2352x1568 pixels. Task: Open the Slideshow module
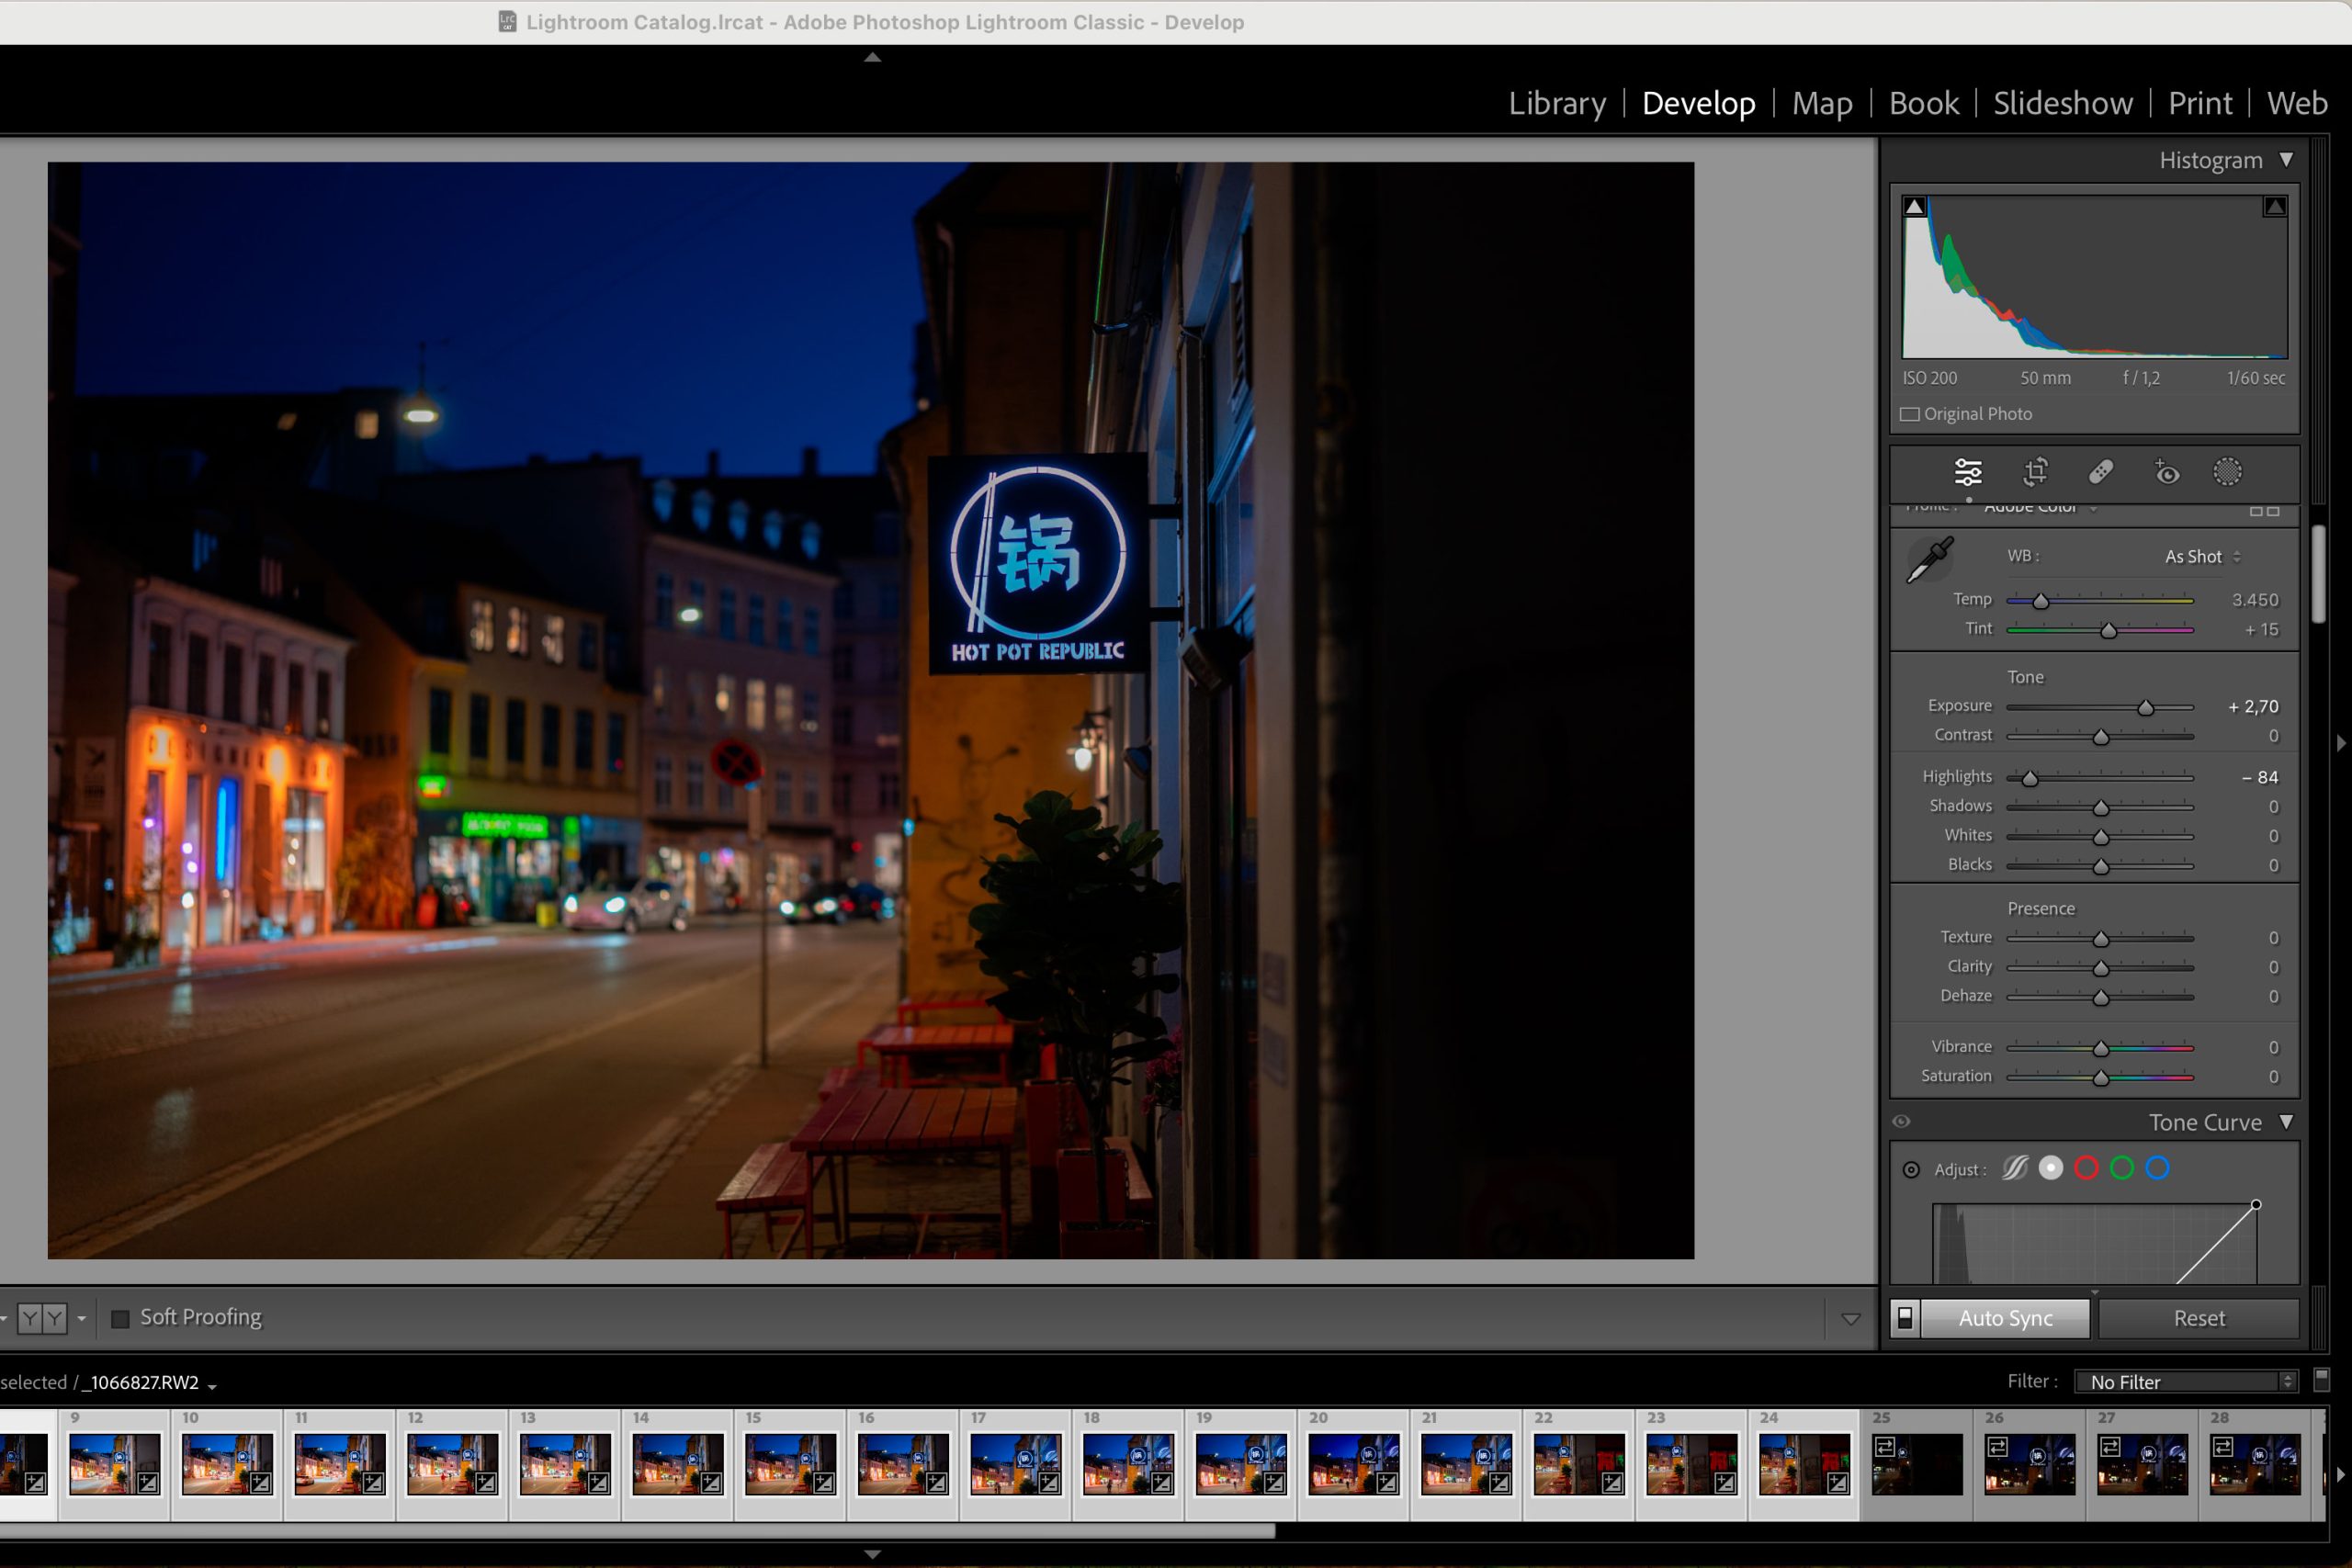(x=2062, y=103)
